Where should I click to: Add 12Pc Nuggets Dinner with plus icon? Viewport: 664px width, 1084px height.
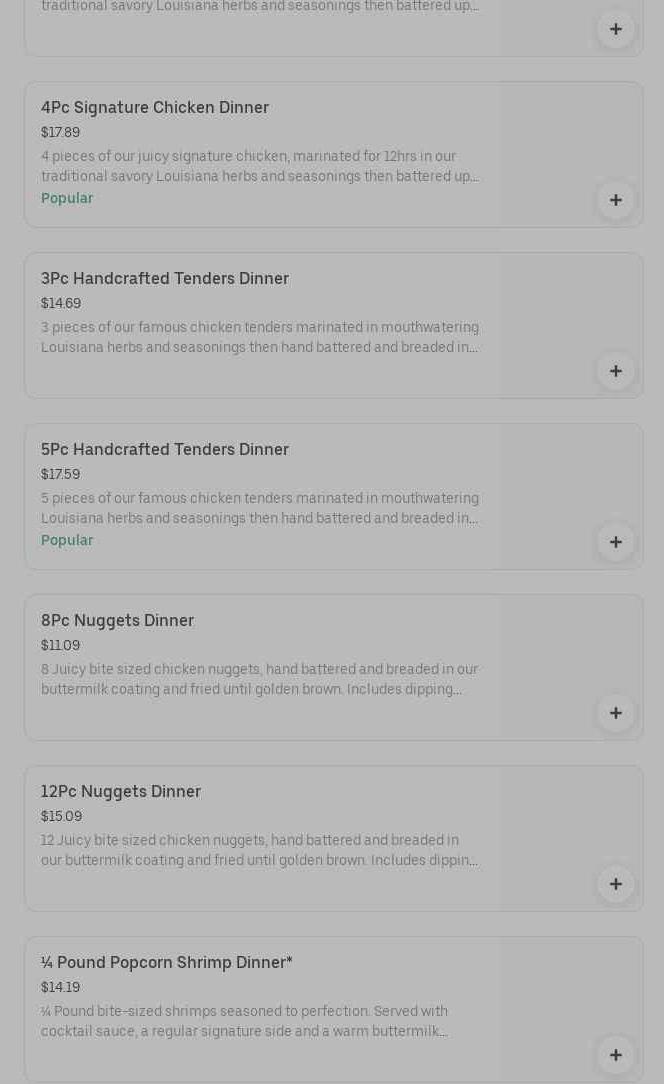click(x=615, y=884)
